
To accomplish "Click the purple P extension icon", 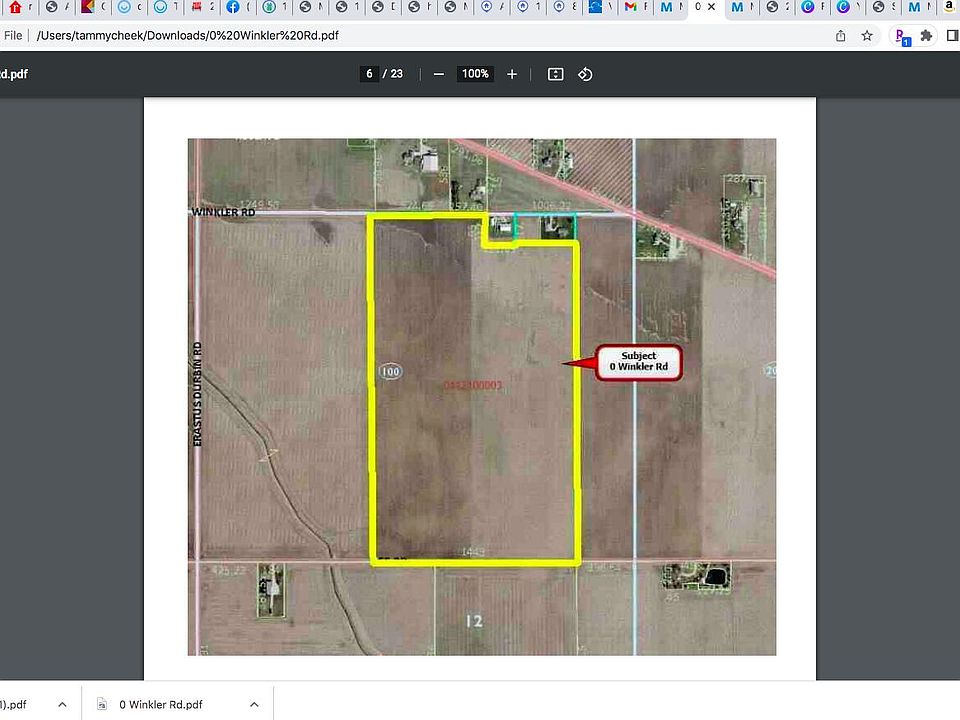I will click(902, 37).
